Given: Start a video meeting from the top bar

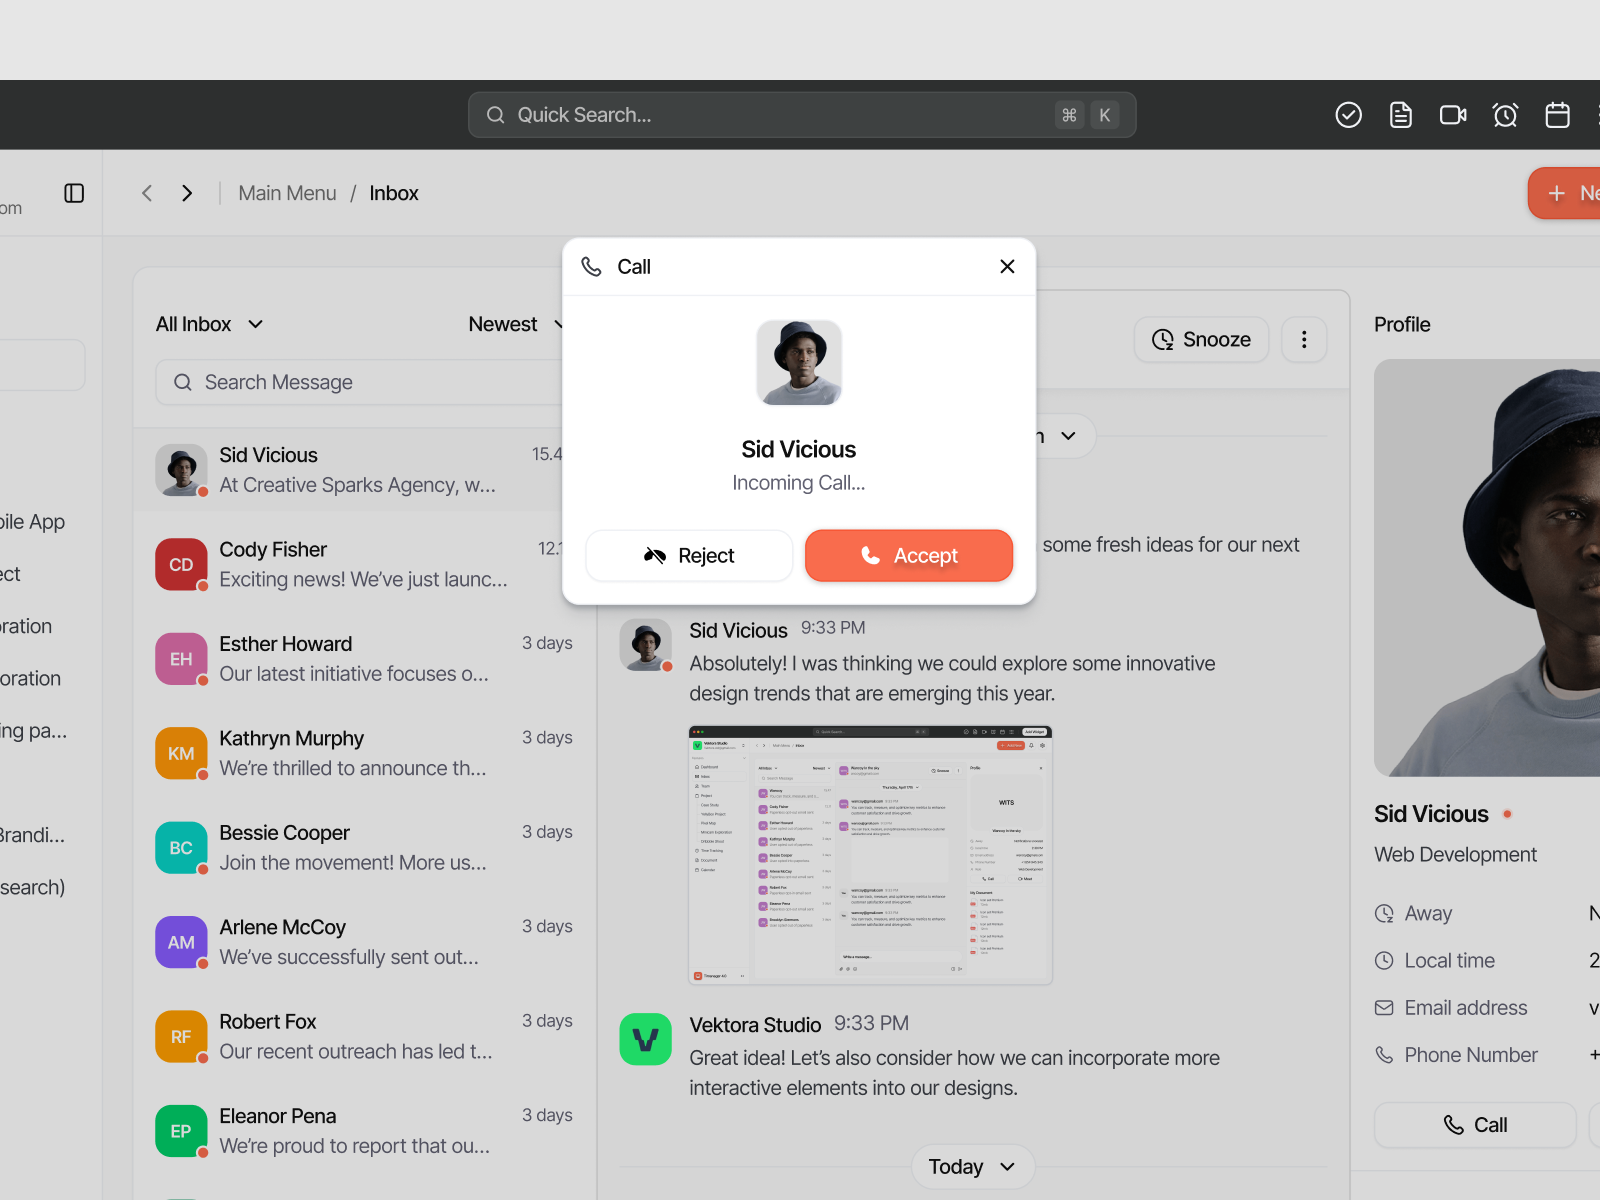Looking at the screenshot, I should click(x=1452, y=114).
